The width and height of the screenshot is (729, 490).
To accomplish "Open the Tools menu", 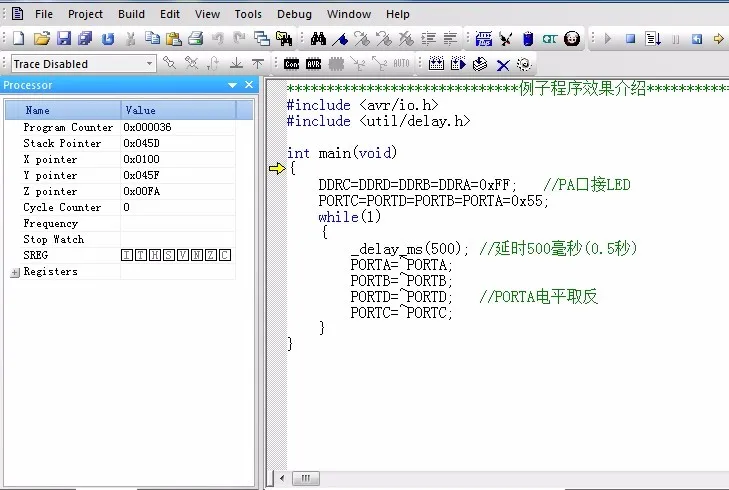I will click(x=248, y=14).
